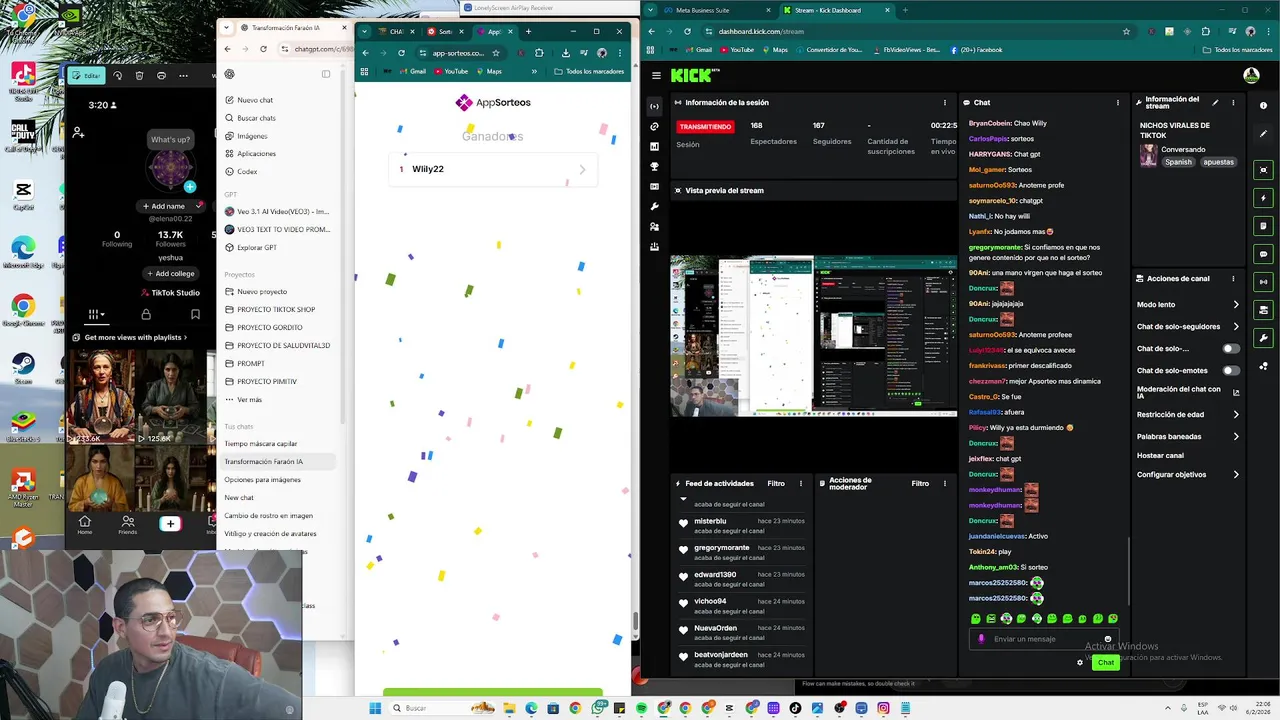Open extensions puzzle icon in app-sorteos browser
The height and width of the screenshot is (720, 1280).
[539, 53]
